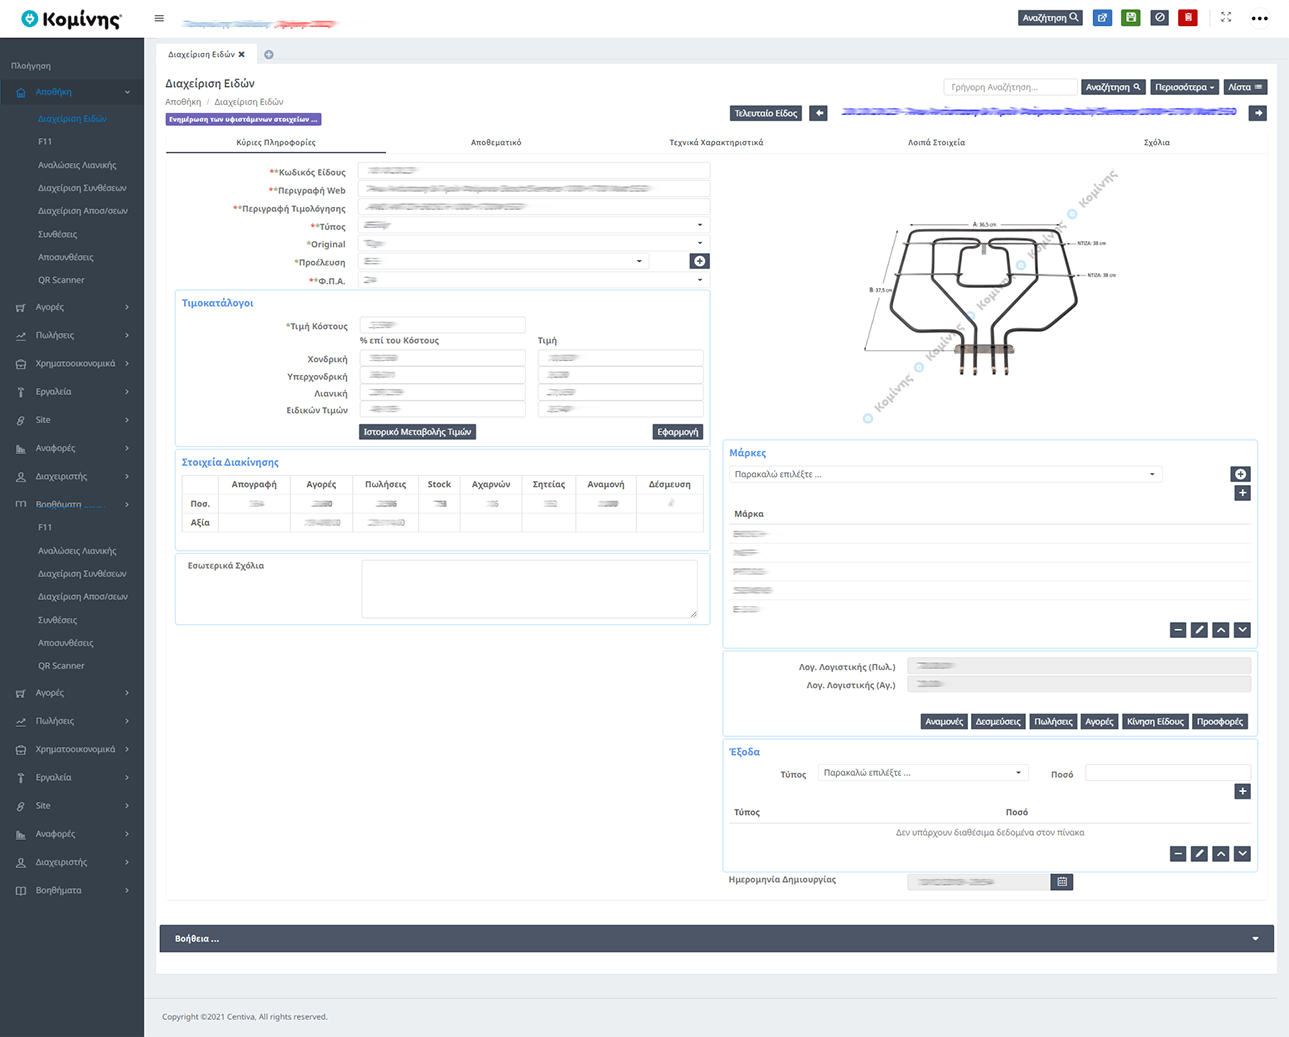The image size is (1289, 1037).
Task: Switch to the Σχόλια tab
Action: coord(1156,142)
